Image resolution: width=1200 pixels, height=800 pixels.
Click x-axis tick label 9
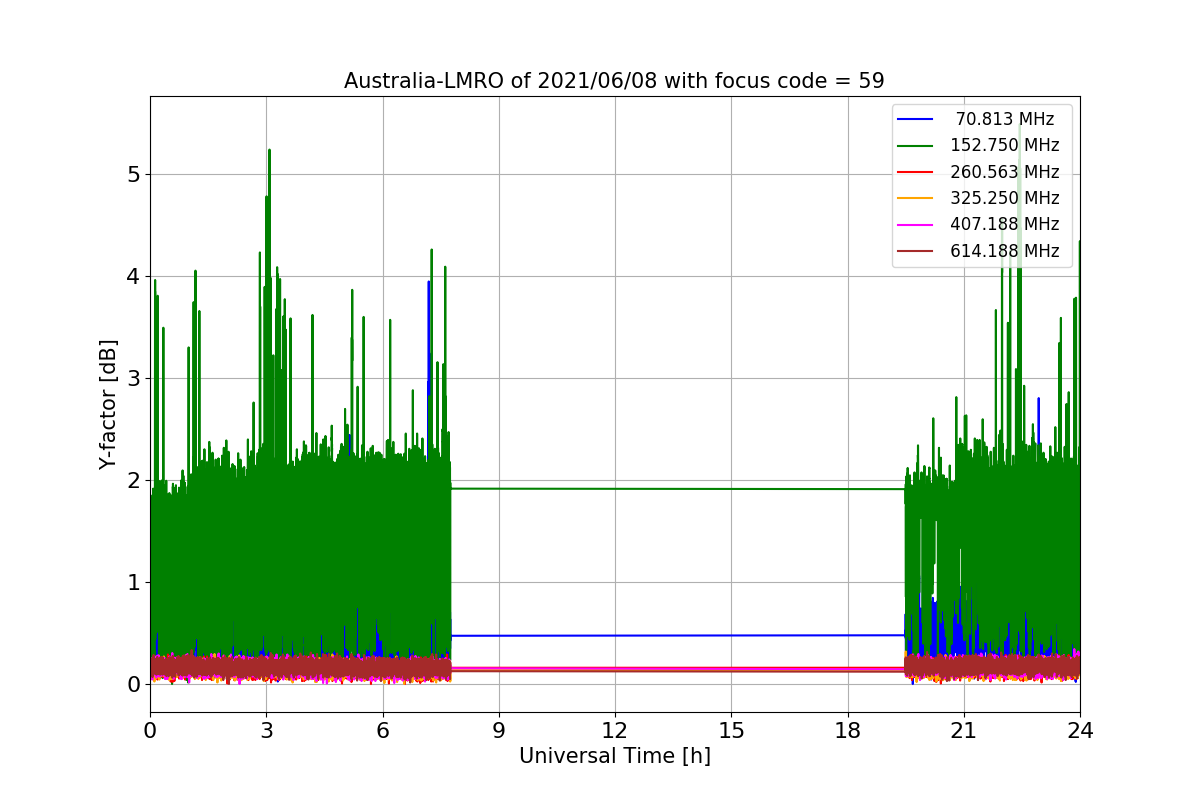point(499,730)
